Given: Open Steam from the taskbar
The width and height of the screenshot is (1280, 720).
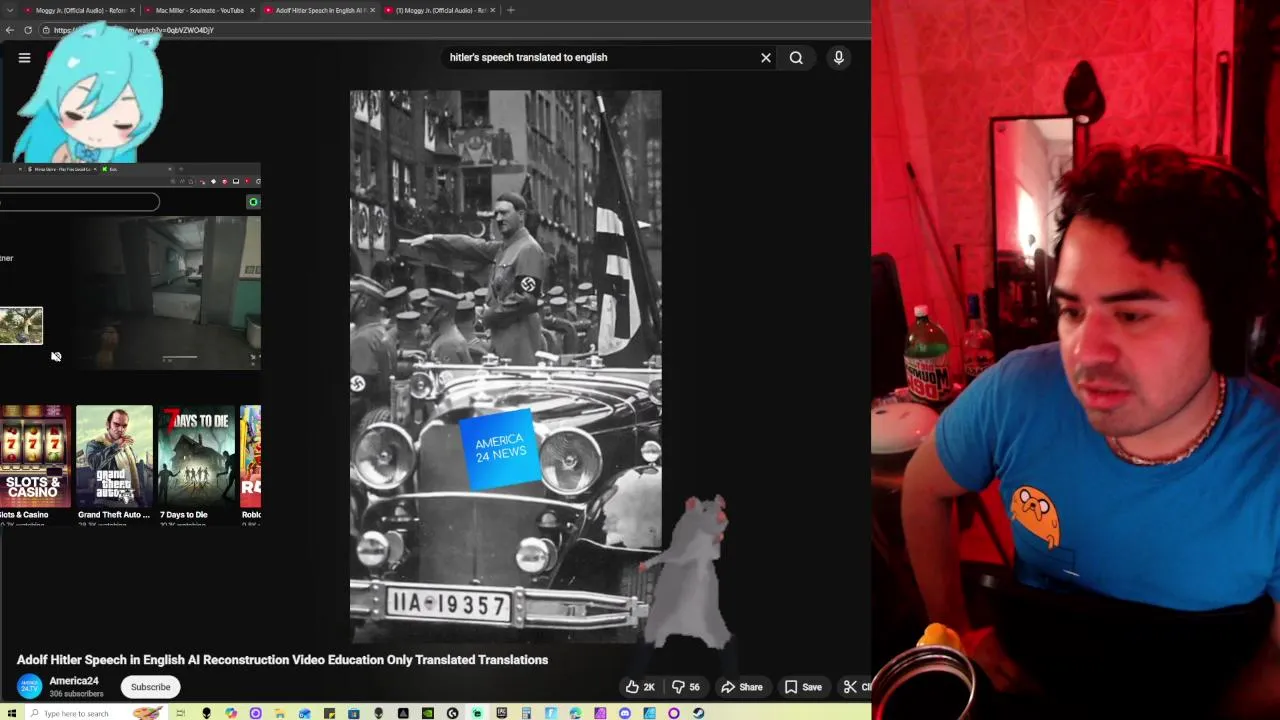Looking at the screenshot, I should pyautogui.click(x=698, y=713).
